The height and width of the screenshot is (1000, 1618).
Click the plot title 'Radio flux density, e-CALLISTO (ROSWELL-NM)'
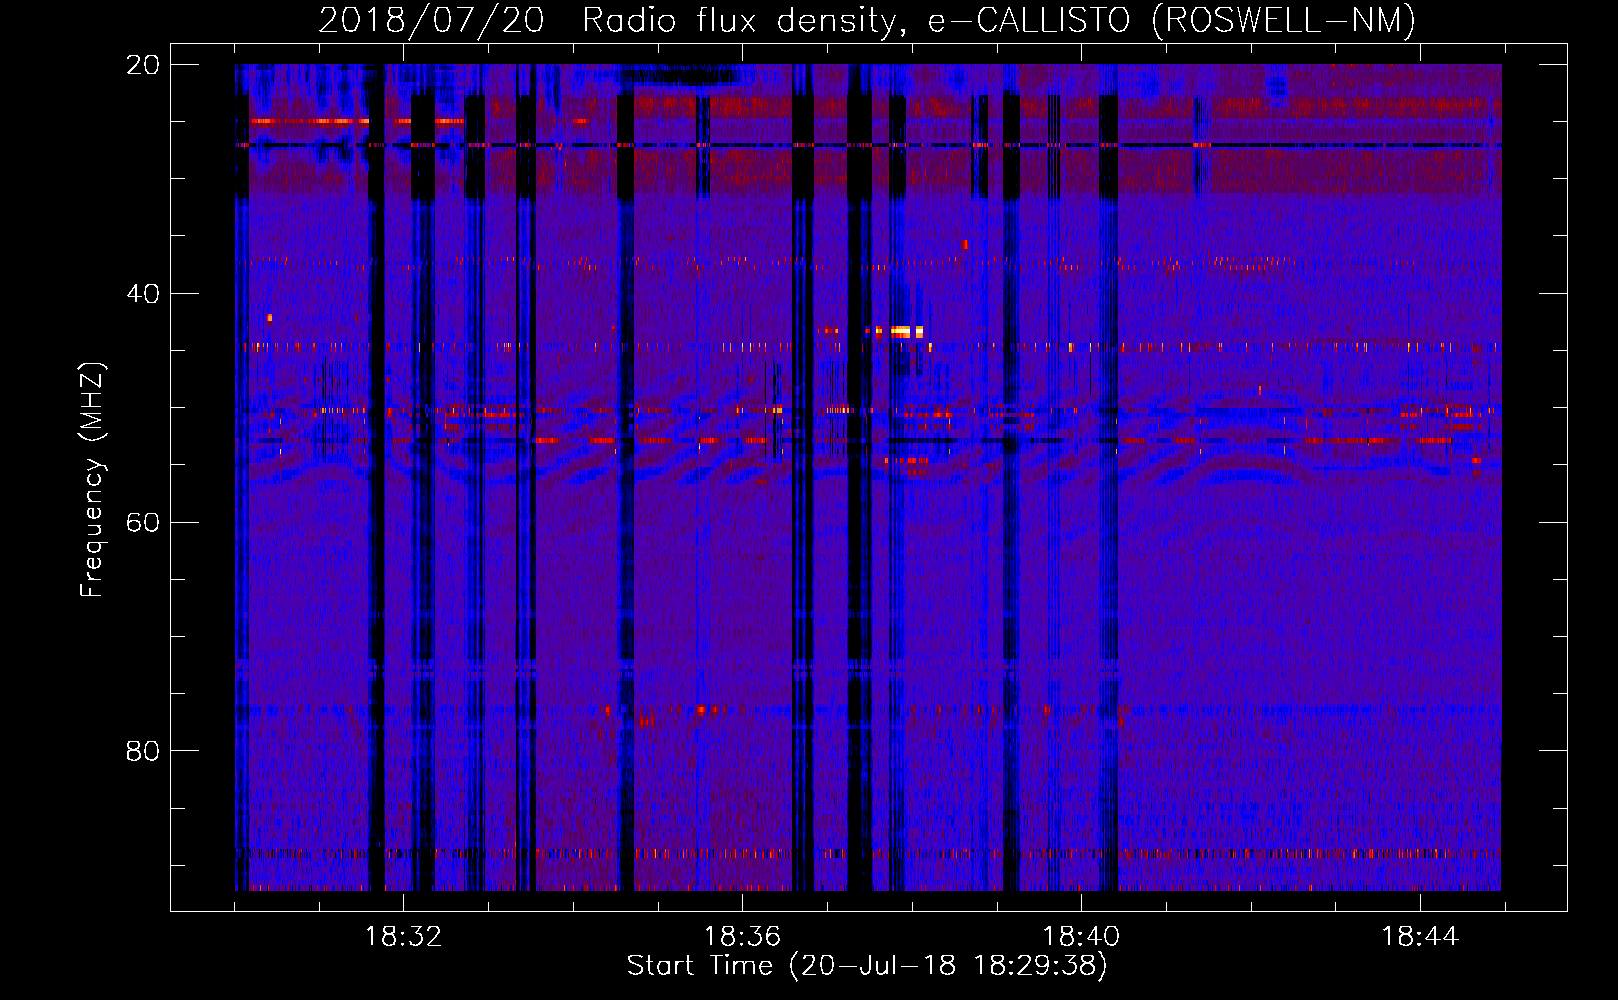point(999,20)
